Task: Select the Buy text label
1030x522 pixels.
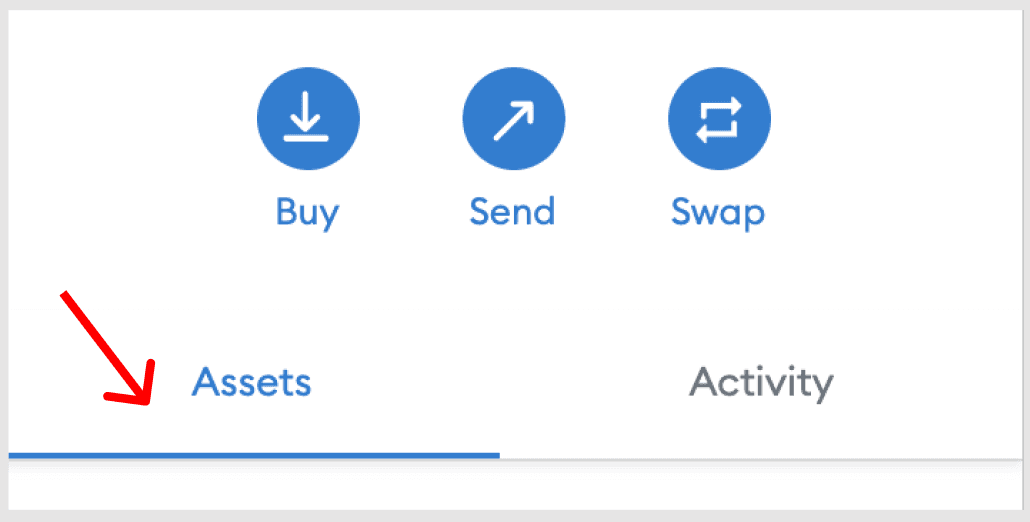Action: click(307, 213)
